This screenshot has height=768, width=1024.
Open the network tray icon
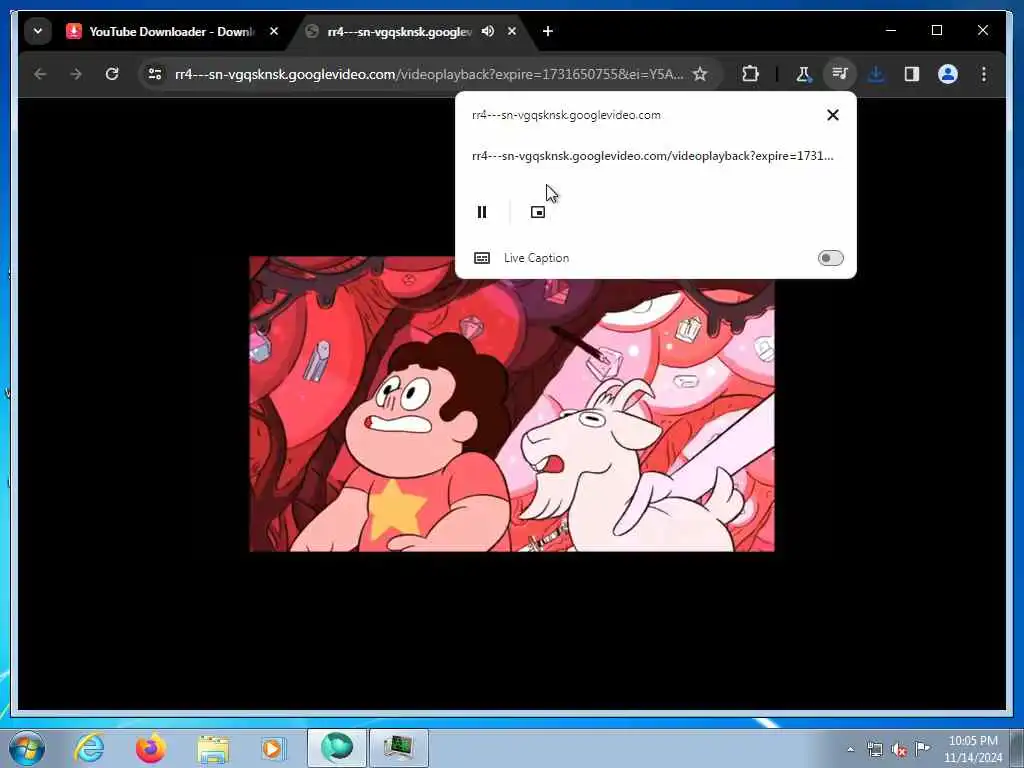(x=874, y=750)
